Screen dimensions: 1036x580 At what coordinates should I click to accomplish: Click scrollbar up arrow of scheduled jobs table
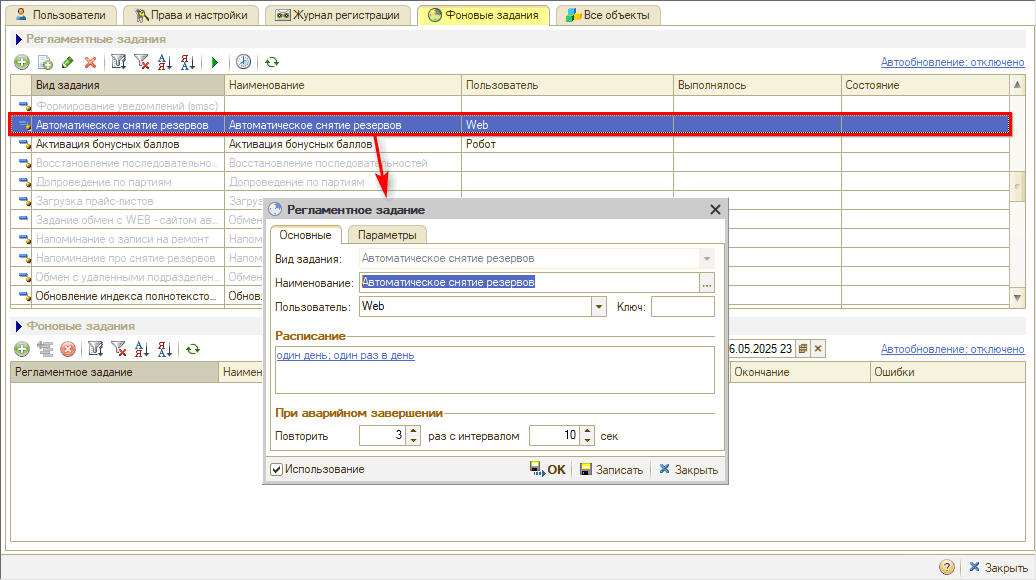(x=1018, y=85)
